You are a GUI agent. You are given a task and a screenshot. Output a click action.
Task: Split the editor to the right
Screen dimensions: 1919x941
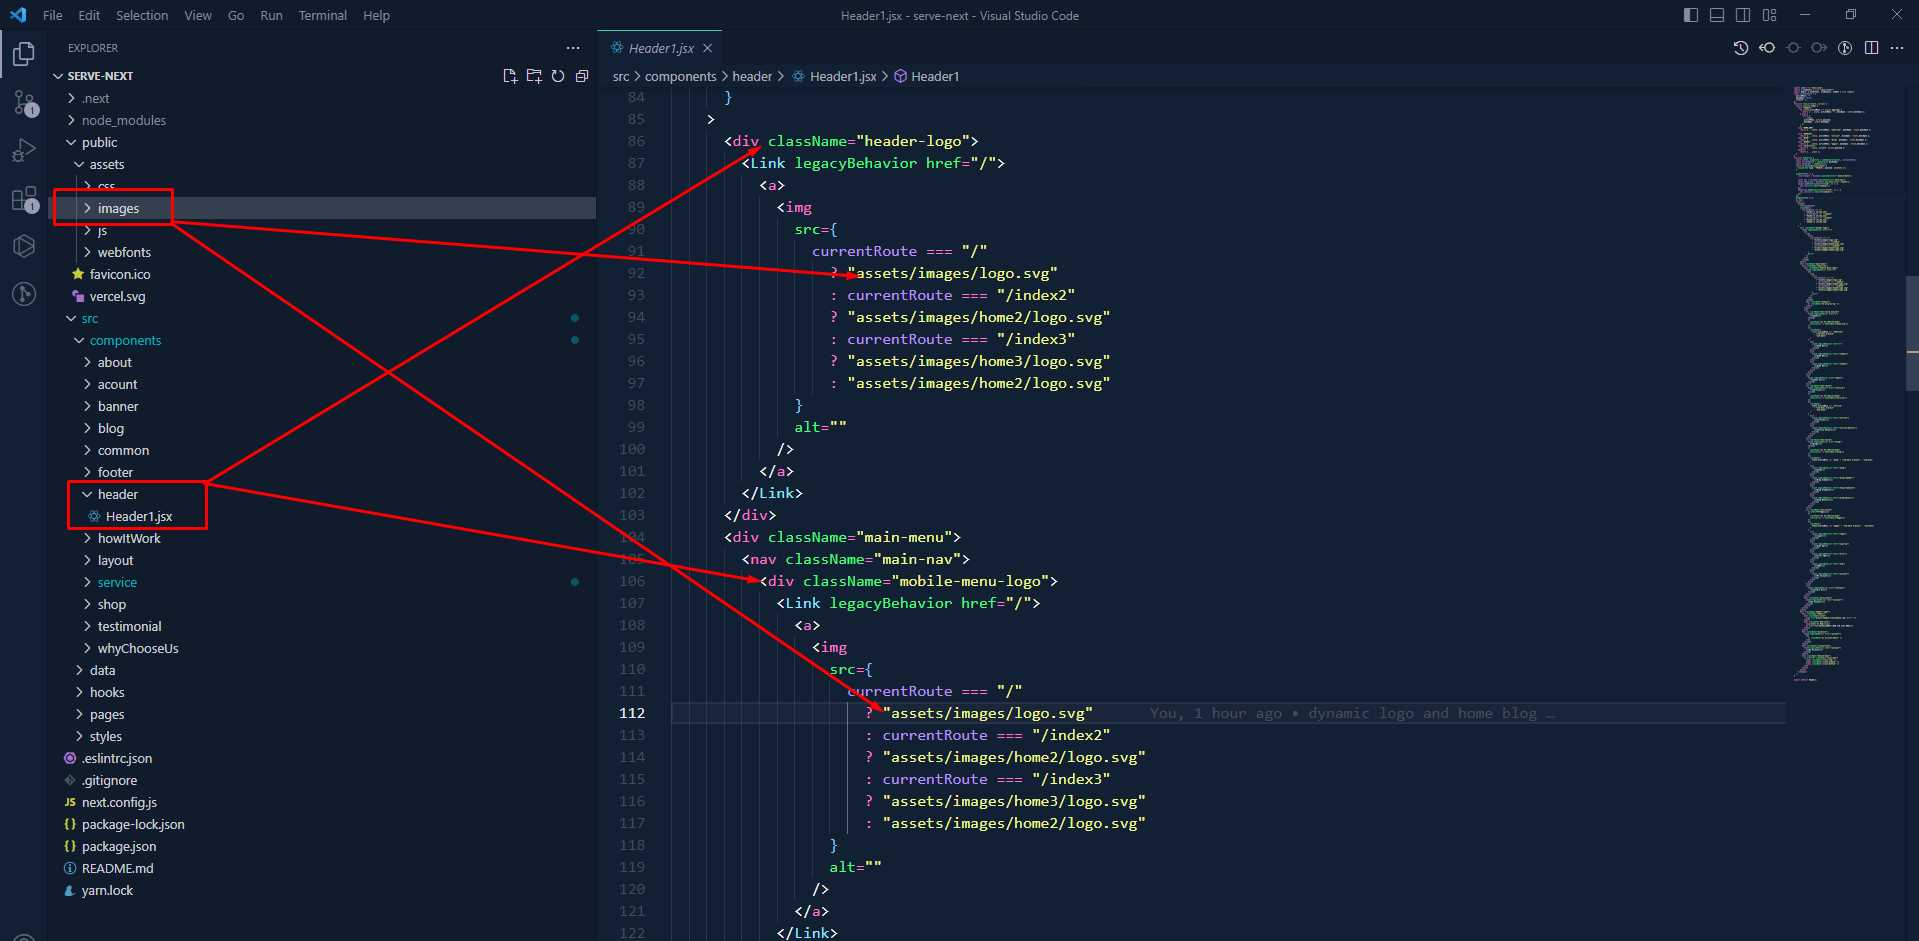[x=1871, y=48]
